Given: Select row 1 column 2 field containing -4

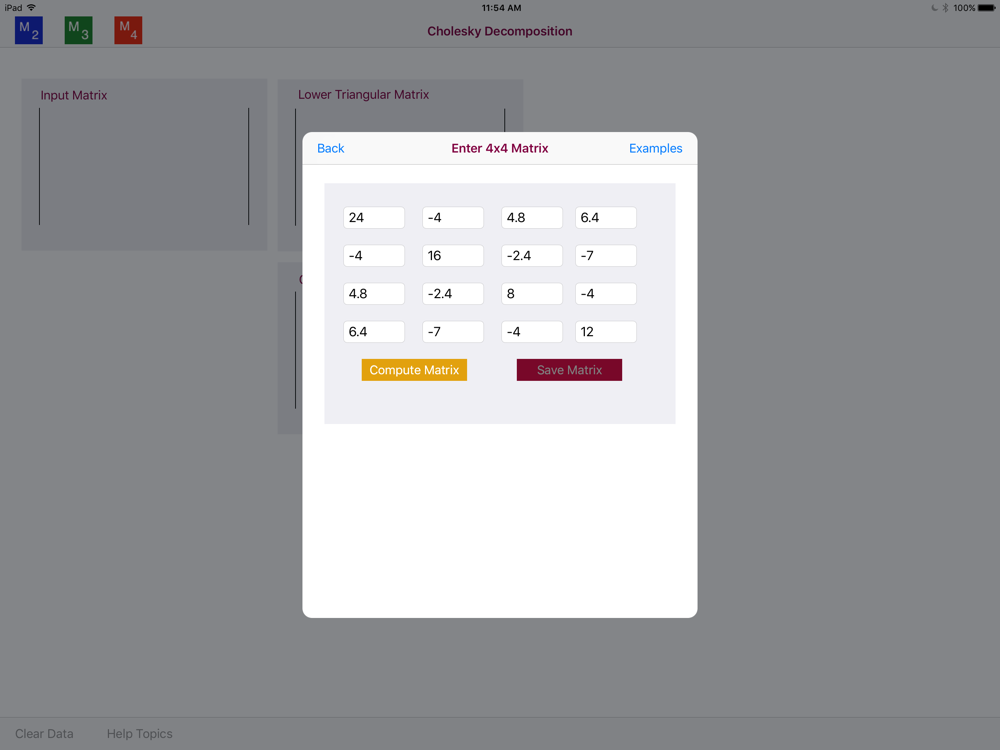Looking at the screenshot, I should 453,217.
